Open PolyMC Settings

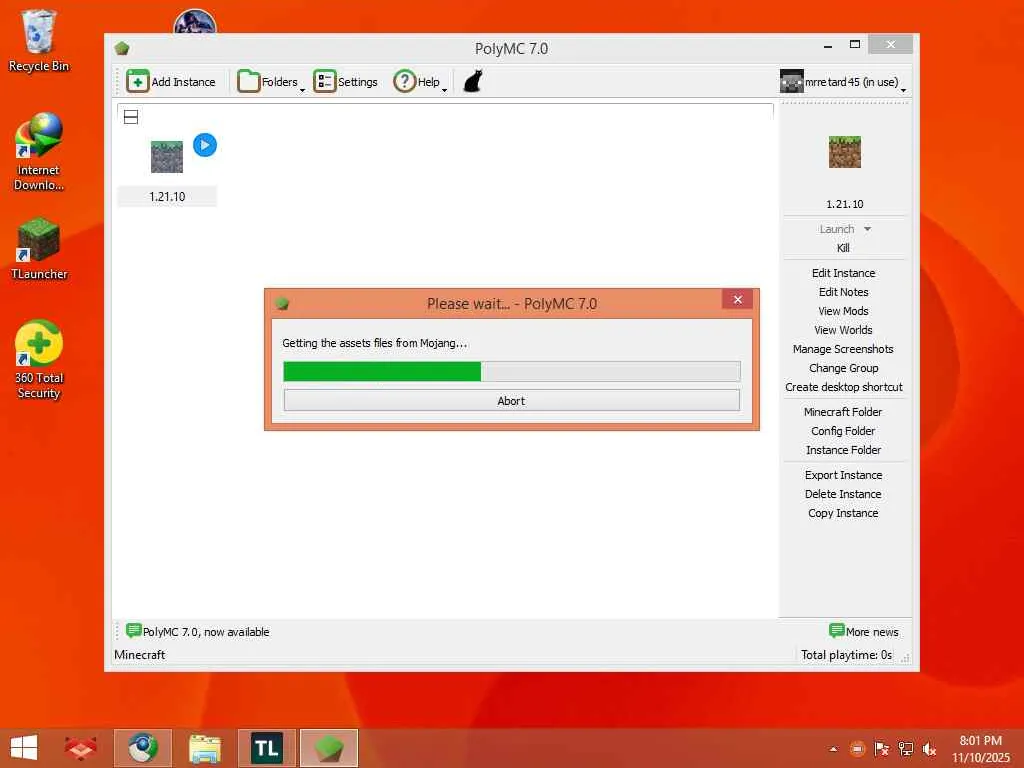(345, 82)
